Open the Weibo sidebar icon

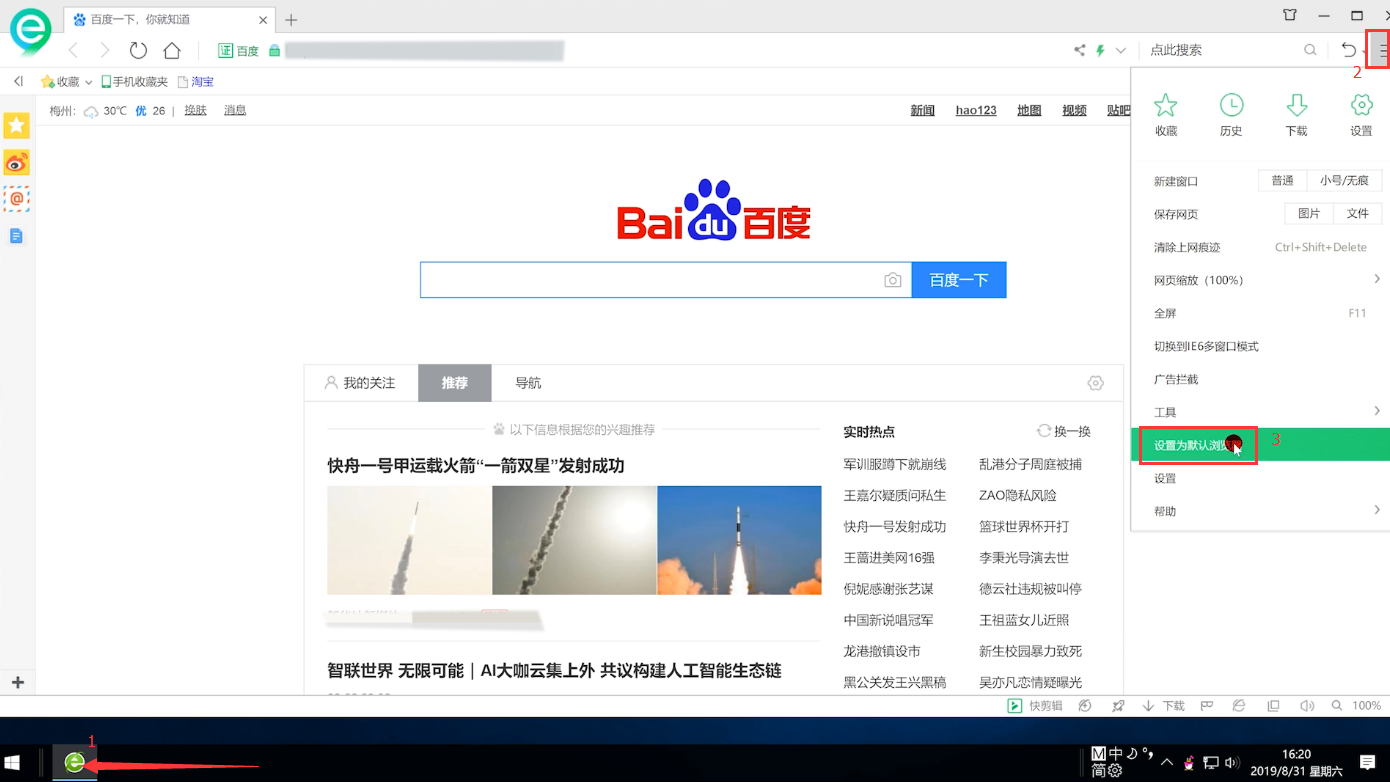(x=16, y=162)
